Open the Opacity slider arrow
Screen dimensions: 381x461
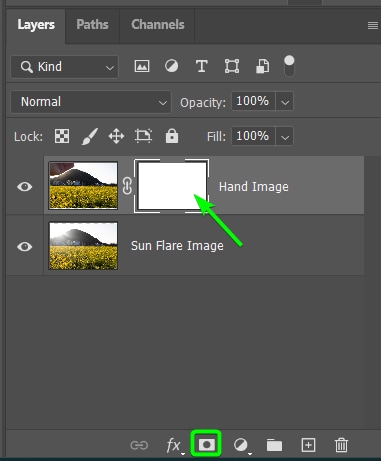click(285, 101)
